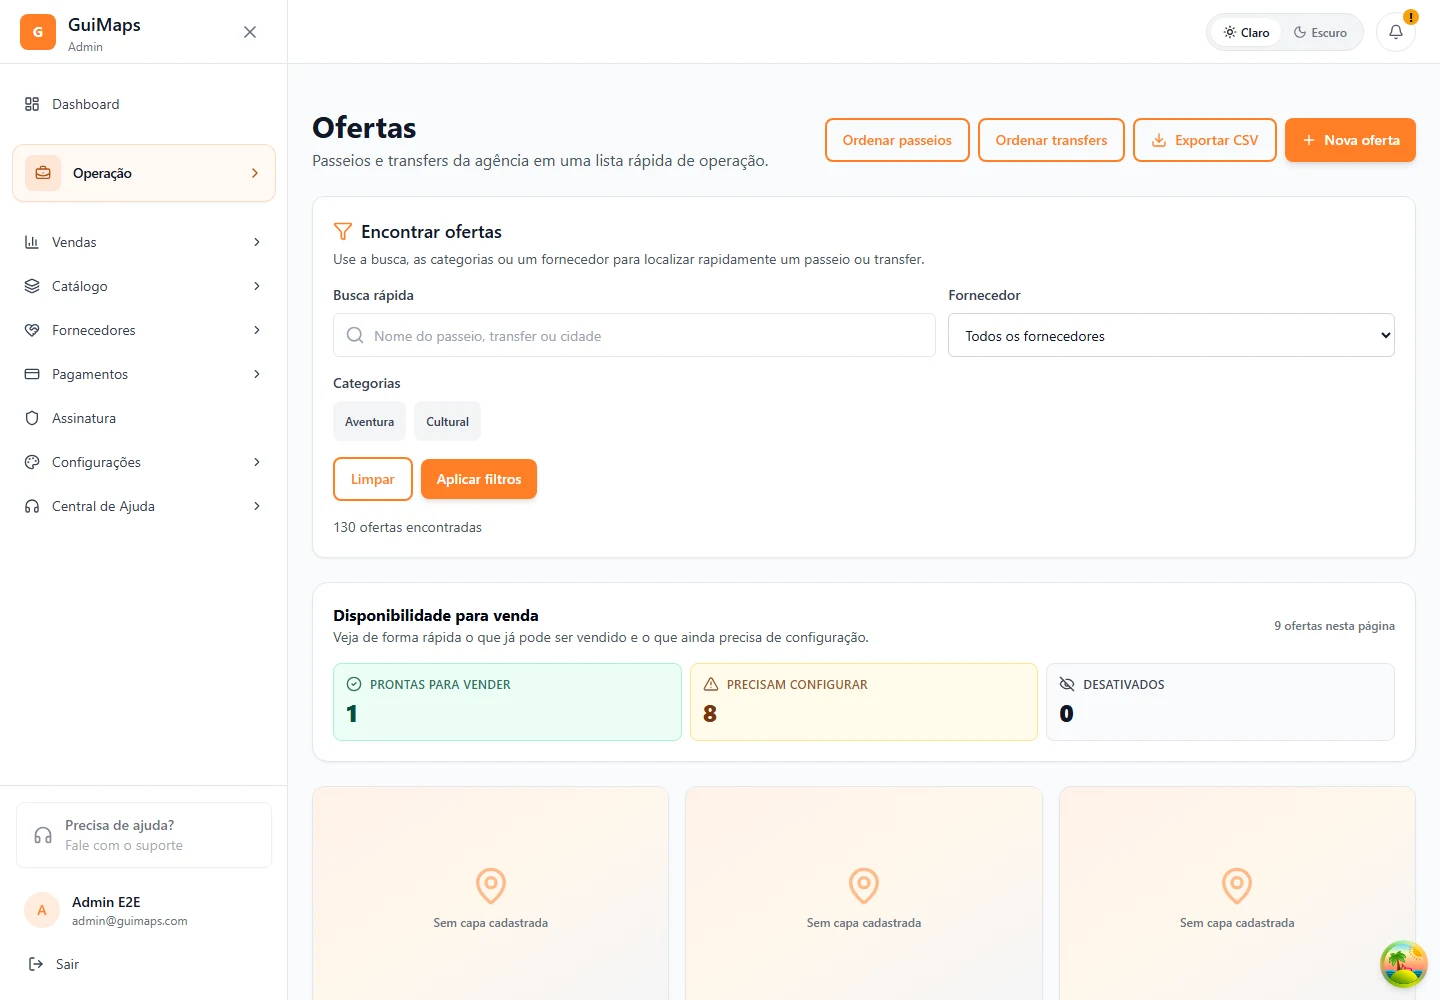Click Aplicar filtros button
The image size is (1440, 1000).
coord(479,479)
